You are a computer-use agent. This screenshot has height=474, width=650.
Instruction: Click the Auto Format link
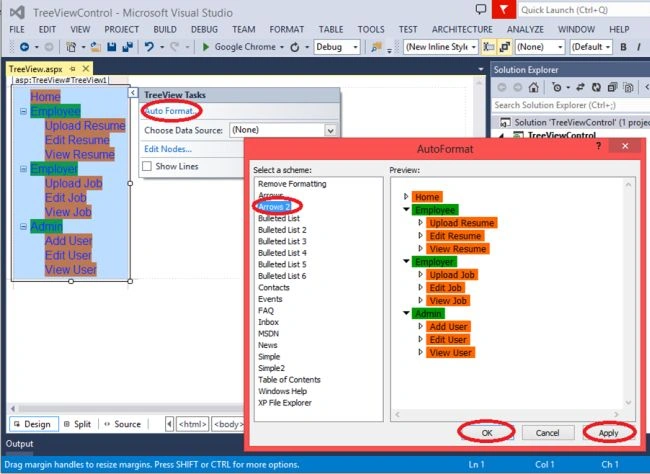pos(170,111)
